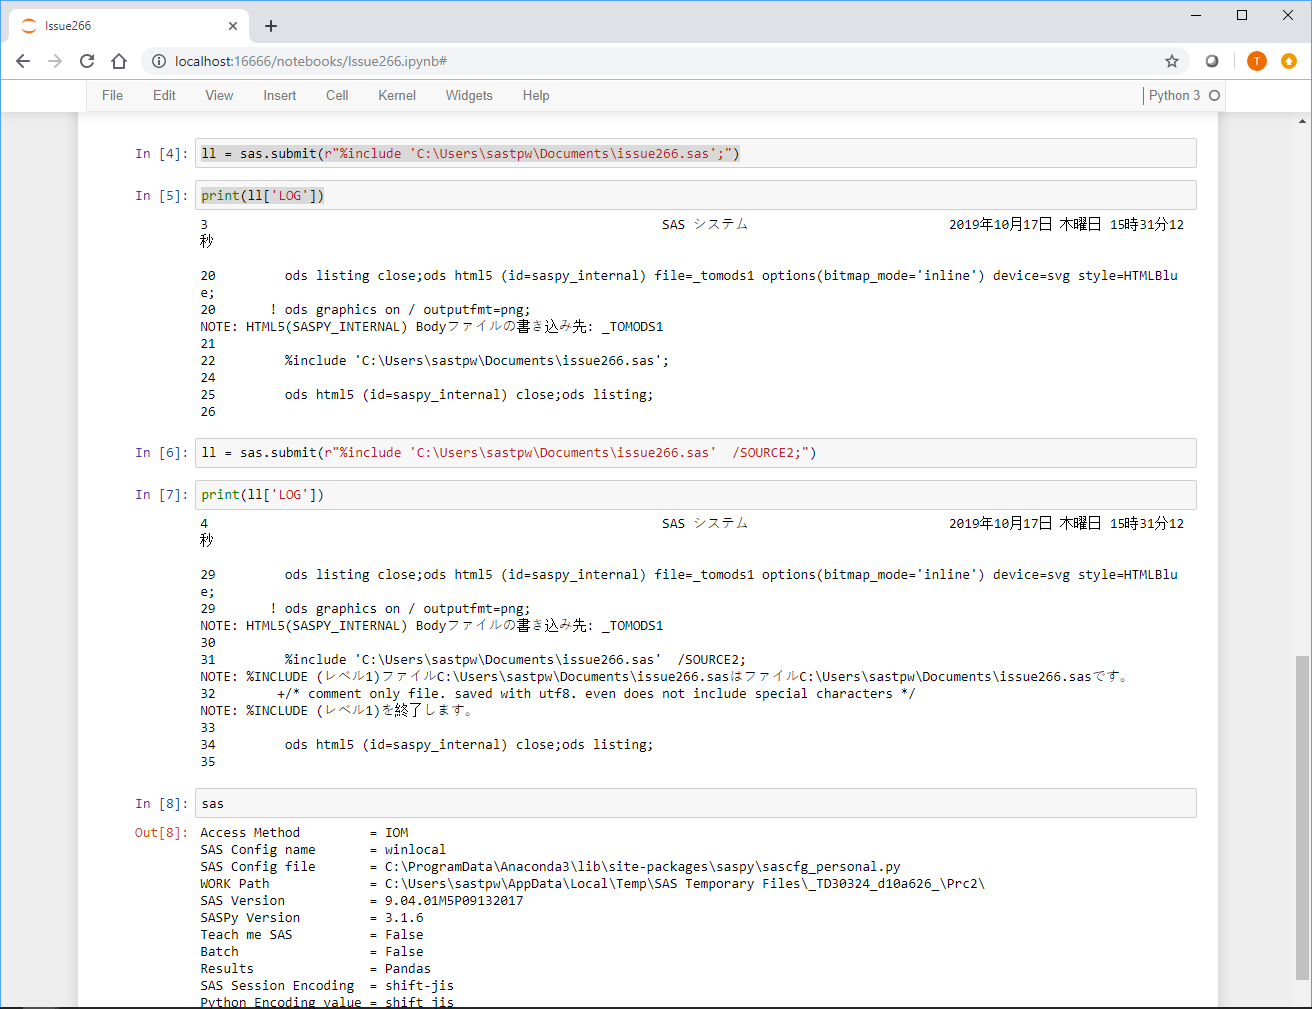Reload the page with the refresh icon

[87, 61]
